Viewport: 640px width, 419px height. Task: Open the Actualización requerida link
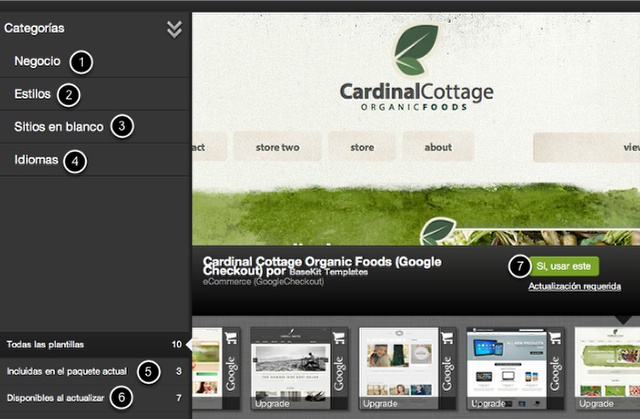[574, 286]
